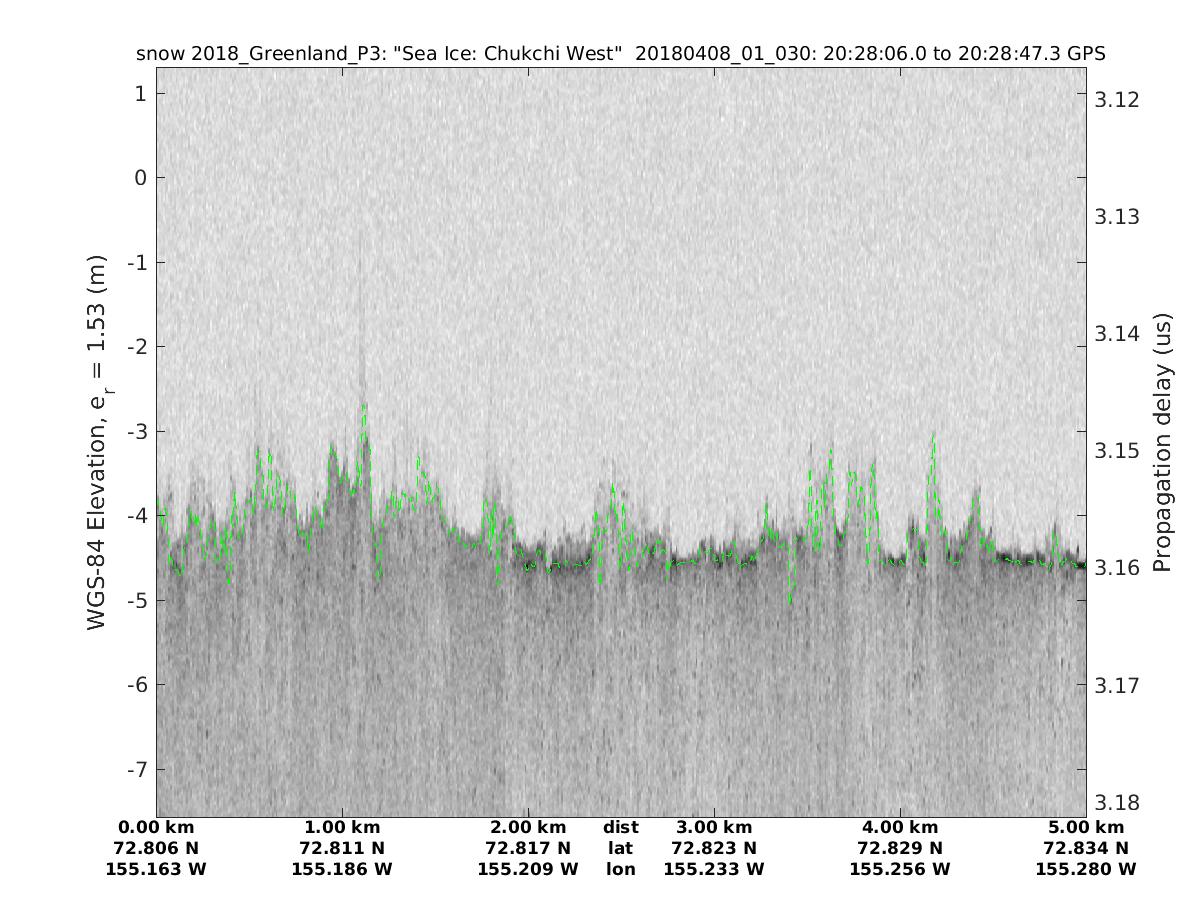Click the 2.00 km x-axis tick label
The width and height of the screenshot is (1200, 900).
click(528, 828)
